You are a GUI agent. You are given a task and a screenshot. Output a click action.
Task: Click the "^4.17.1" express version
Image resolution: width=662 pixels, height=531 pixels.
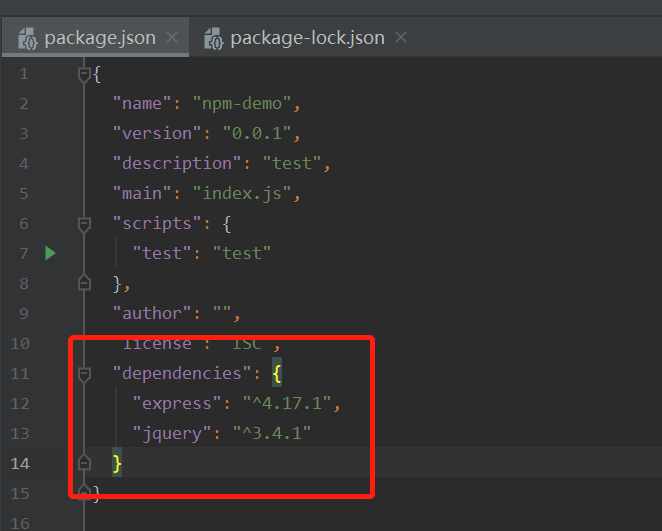pos(287,403)
